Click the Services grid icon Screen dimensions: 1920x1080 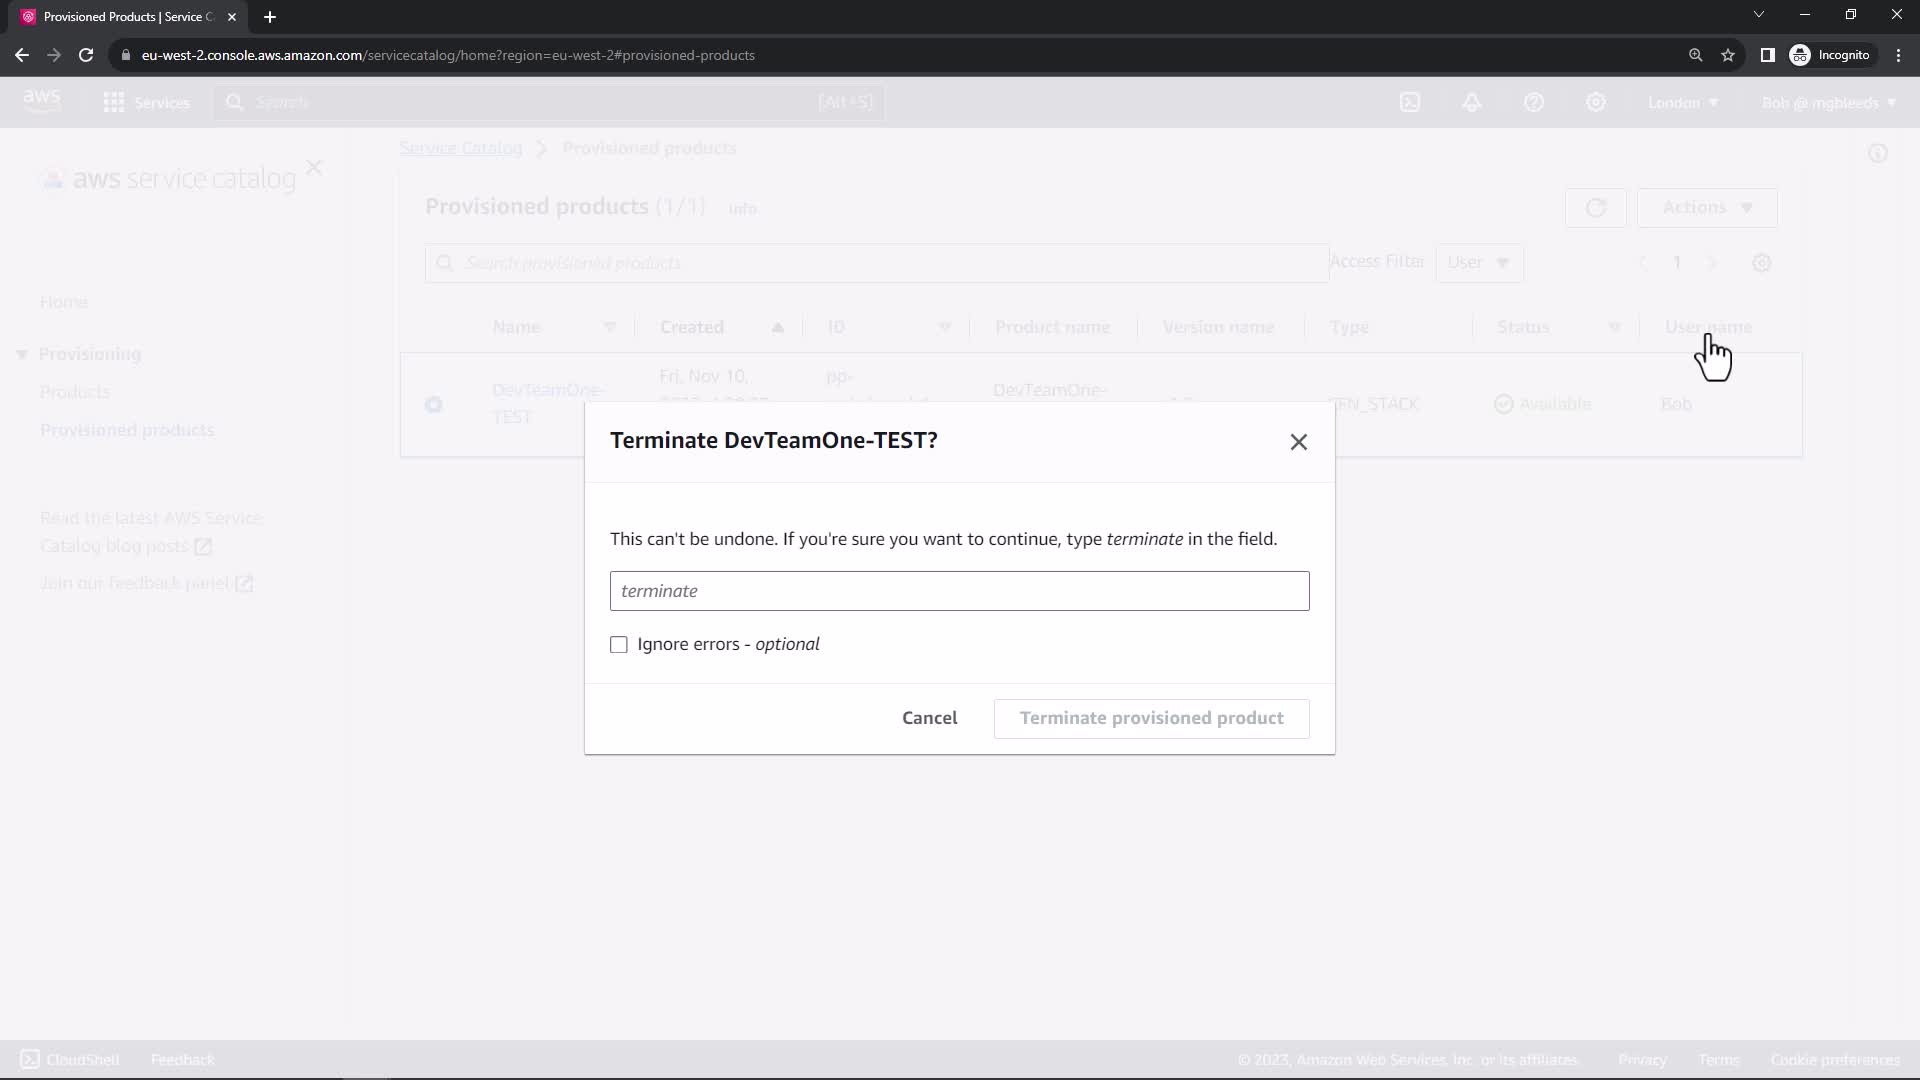coord(114,102)
